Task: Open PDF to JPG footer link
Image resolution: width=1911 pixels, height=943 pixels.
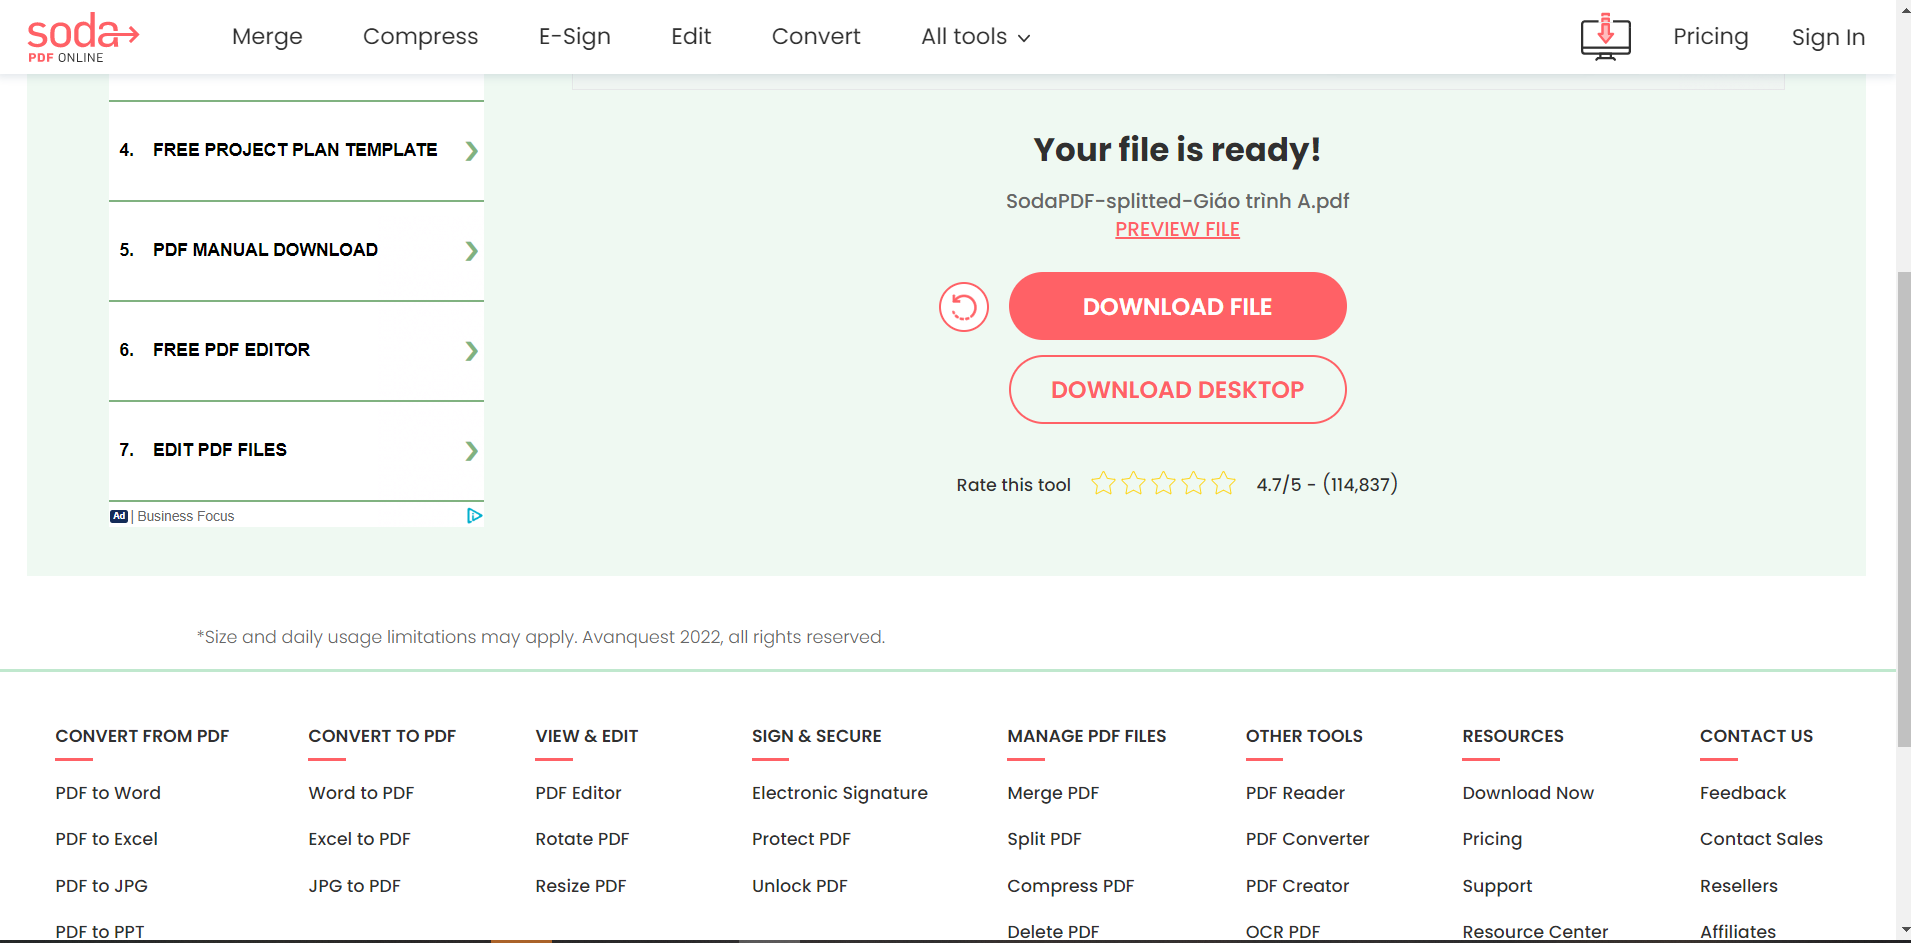Action: 102,886
